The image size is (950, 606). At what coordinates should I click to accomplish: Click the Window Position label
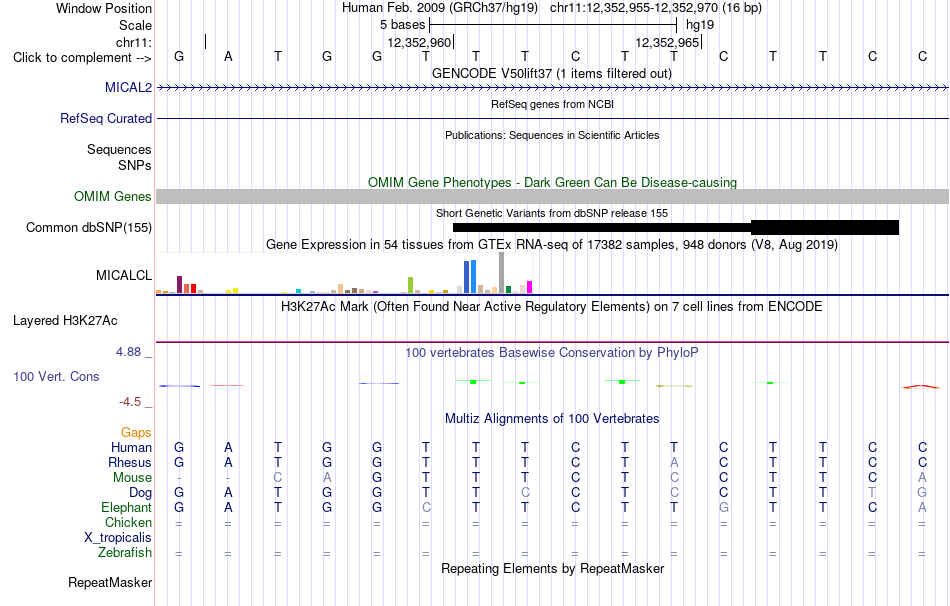(x=104, y=8)
